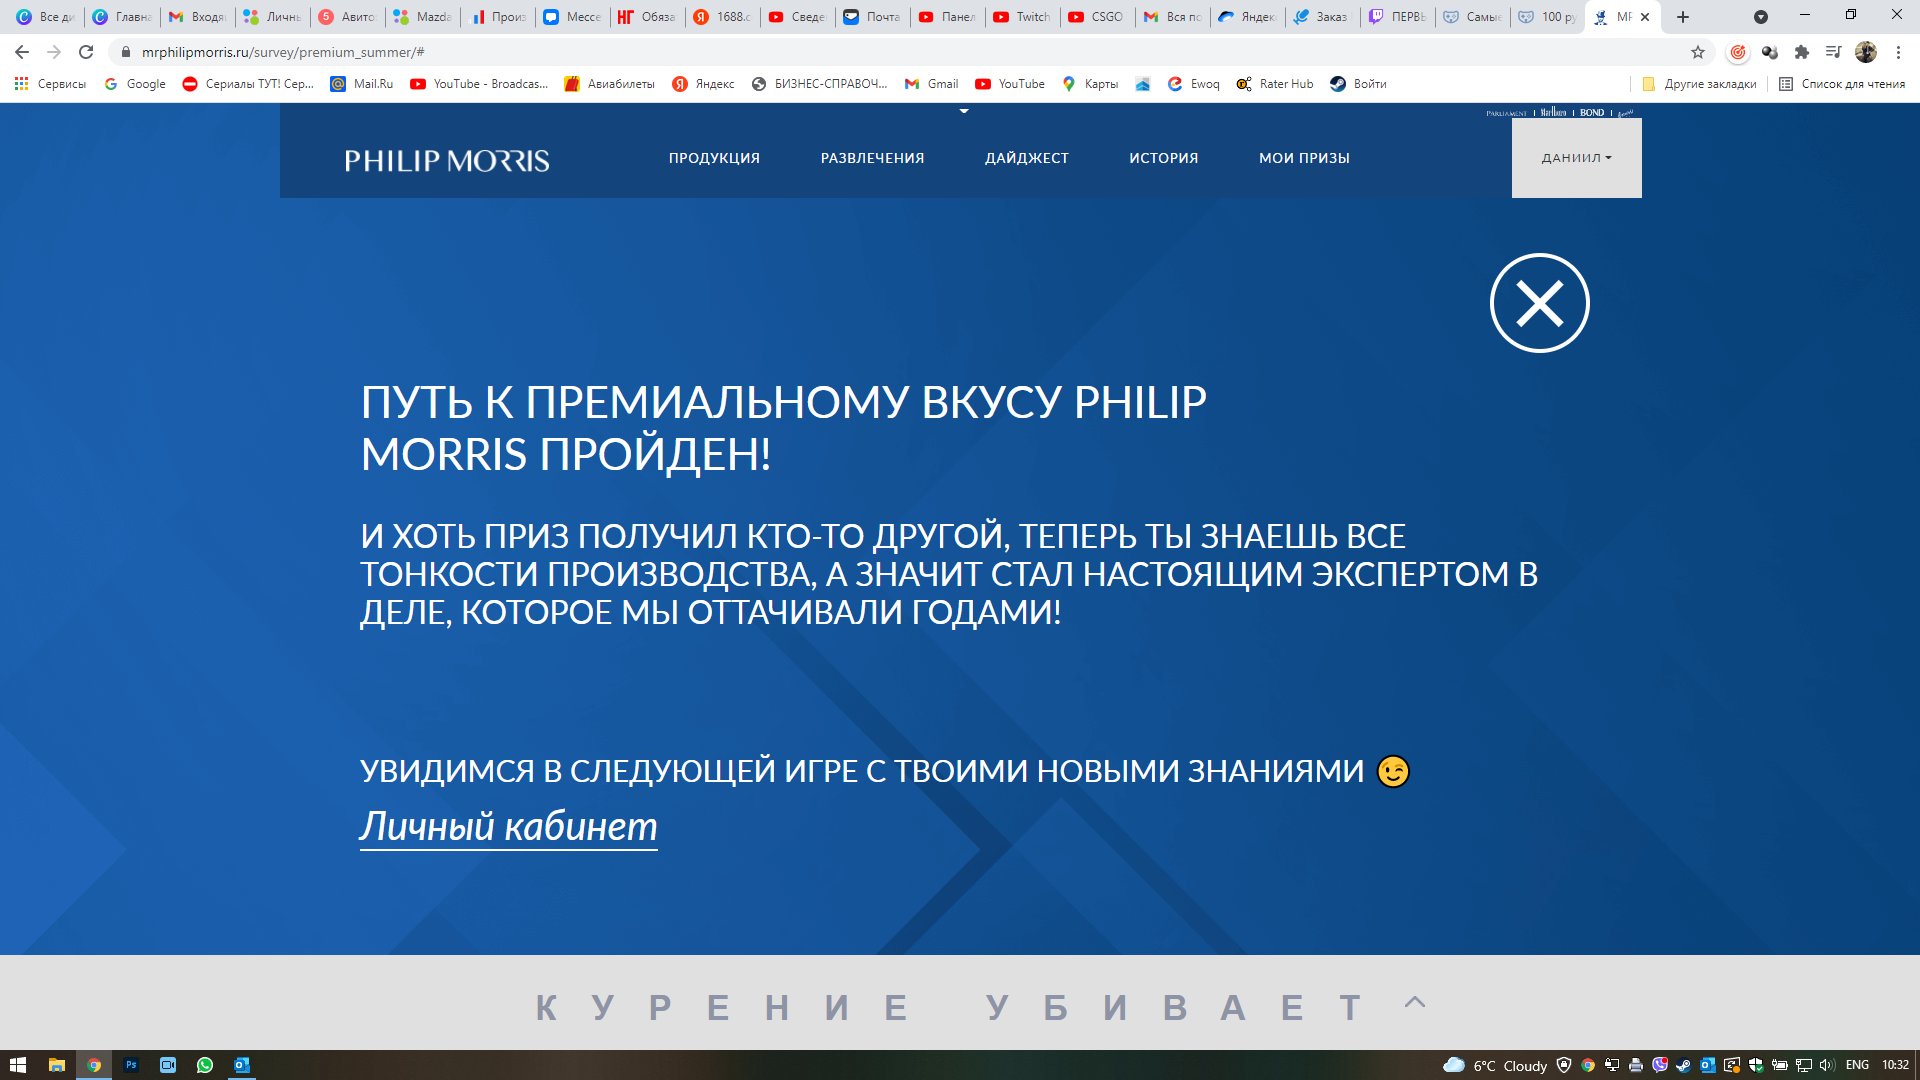The image size is (1920, 1080).
Task: Switch to the CSGO tab
Action: coord(1098,17)
